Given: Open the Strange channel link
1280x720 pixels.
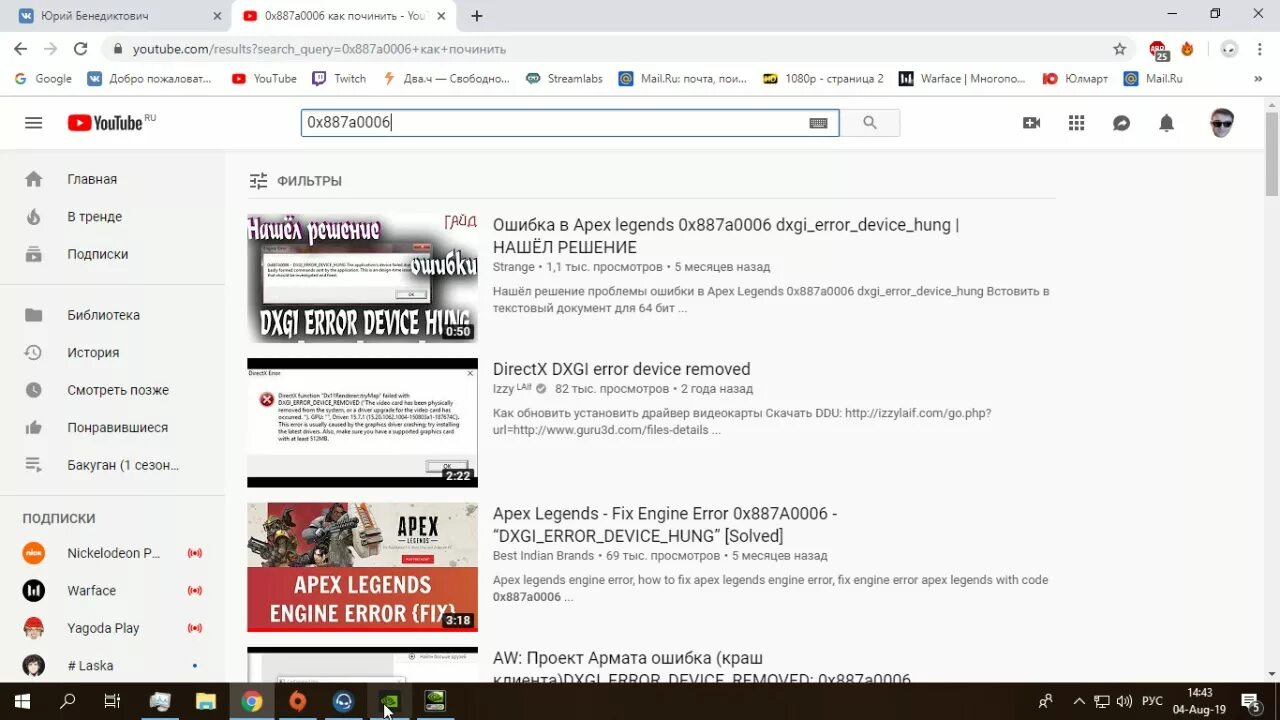Looking at the screenshot, I should point(514,267).
